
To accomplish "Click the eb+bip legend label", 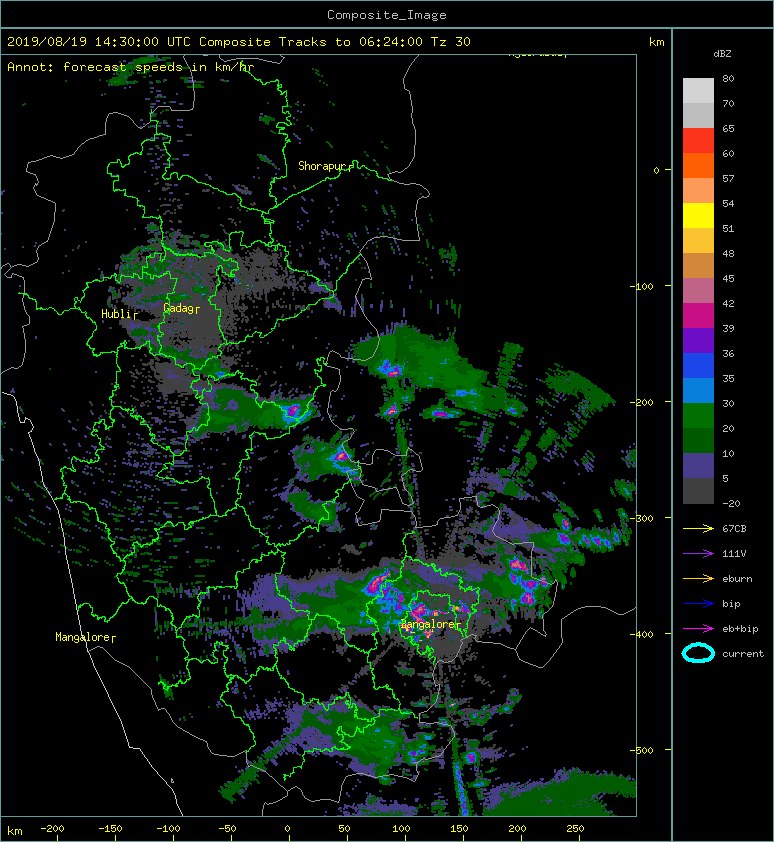I will tap(740, 628).
